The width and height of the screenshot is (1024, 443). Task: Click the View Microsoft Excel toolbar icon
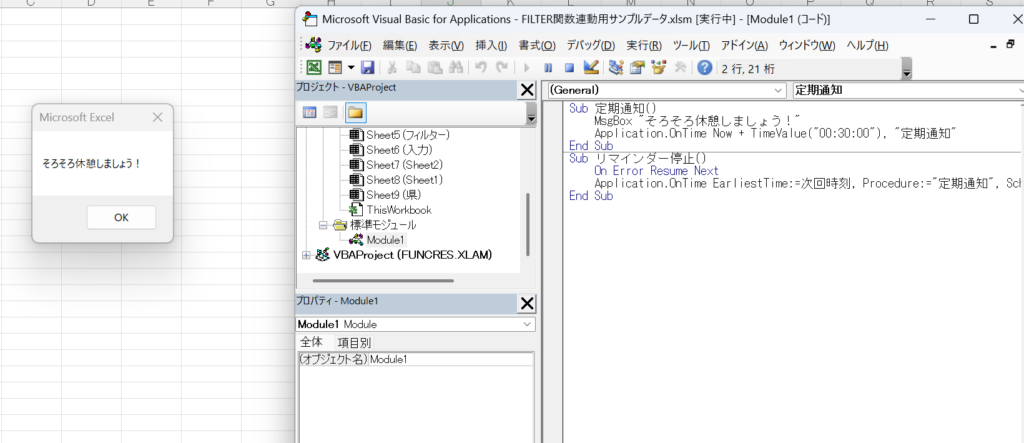click(315, 67)
